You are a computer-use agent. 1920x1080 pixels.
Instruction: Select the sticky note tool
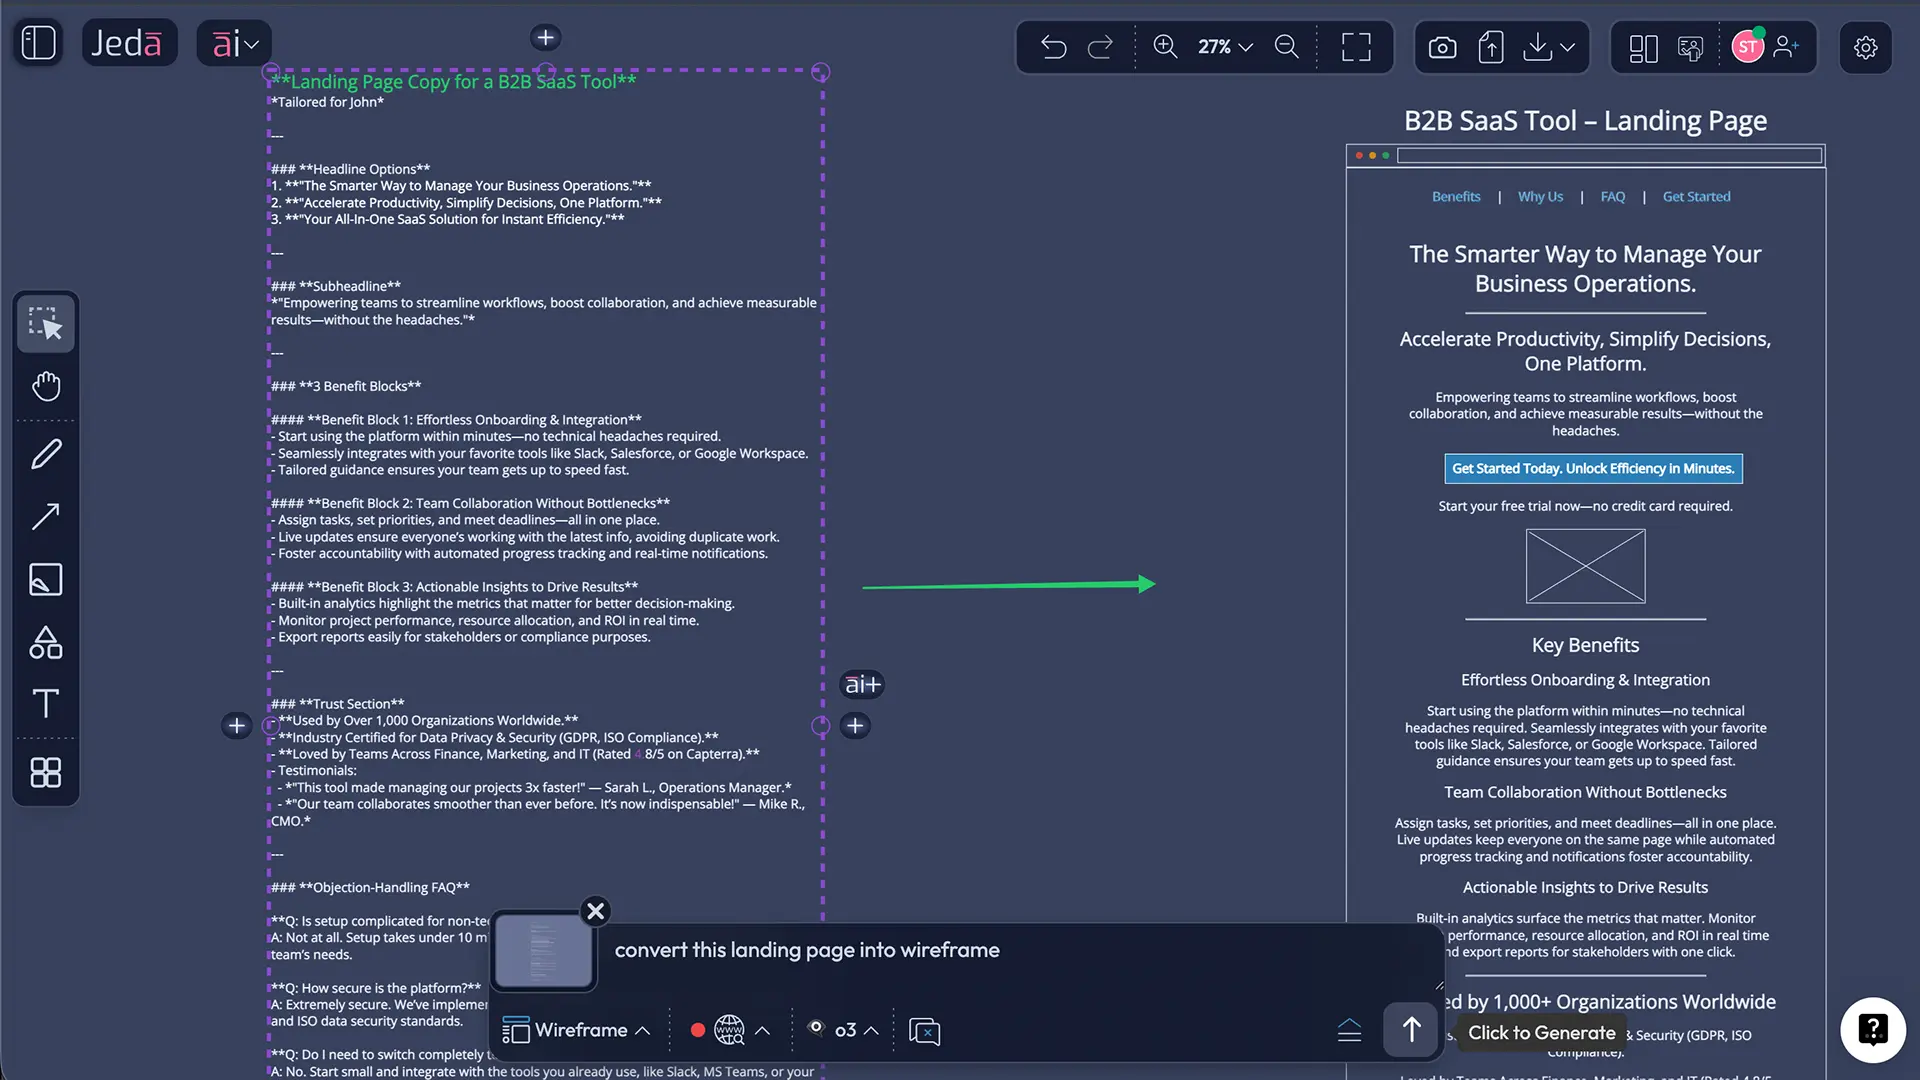tap(46, 579)
